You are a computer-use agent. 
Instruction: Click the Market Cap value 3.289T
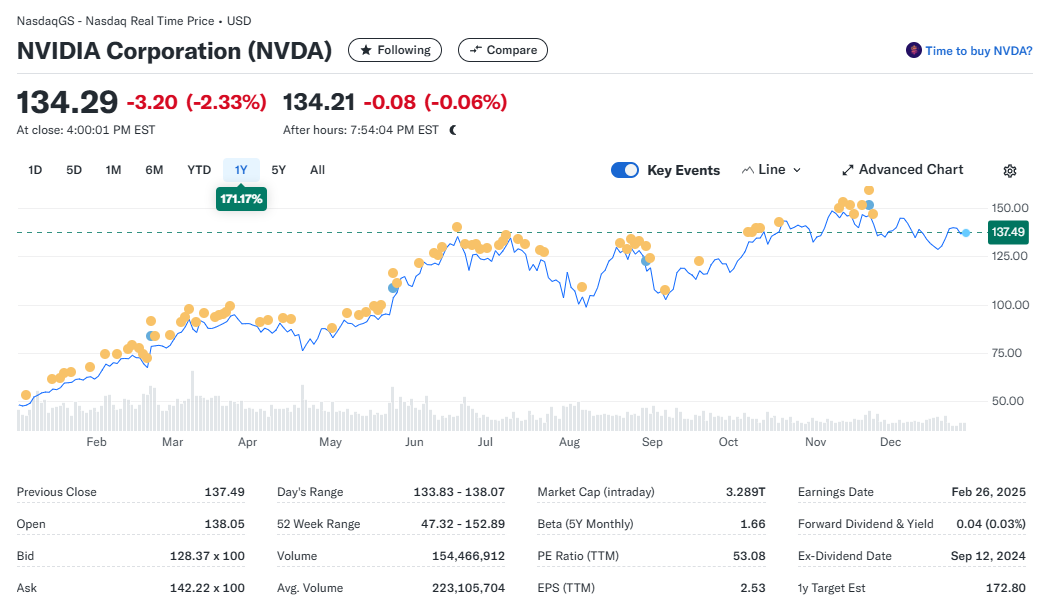click(x=746, y=492)
